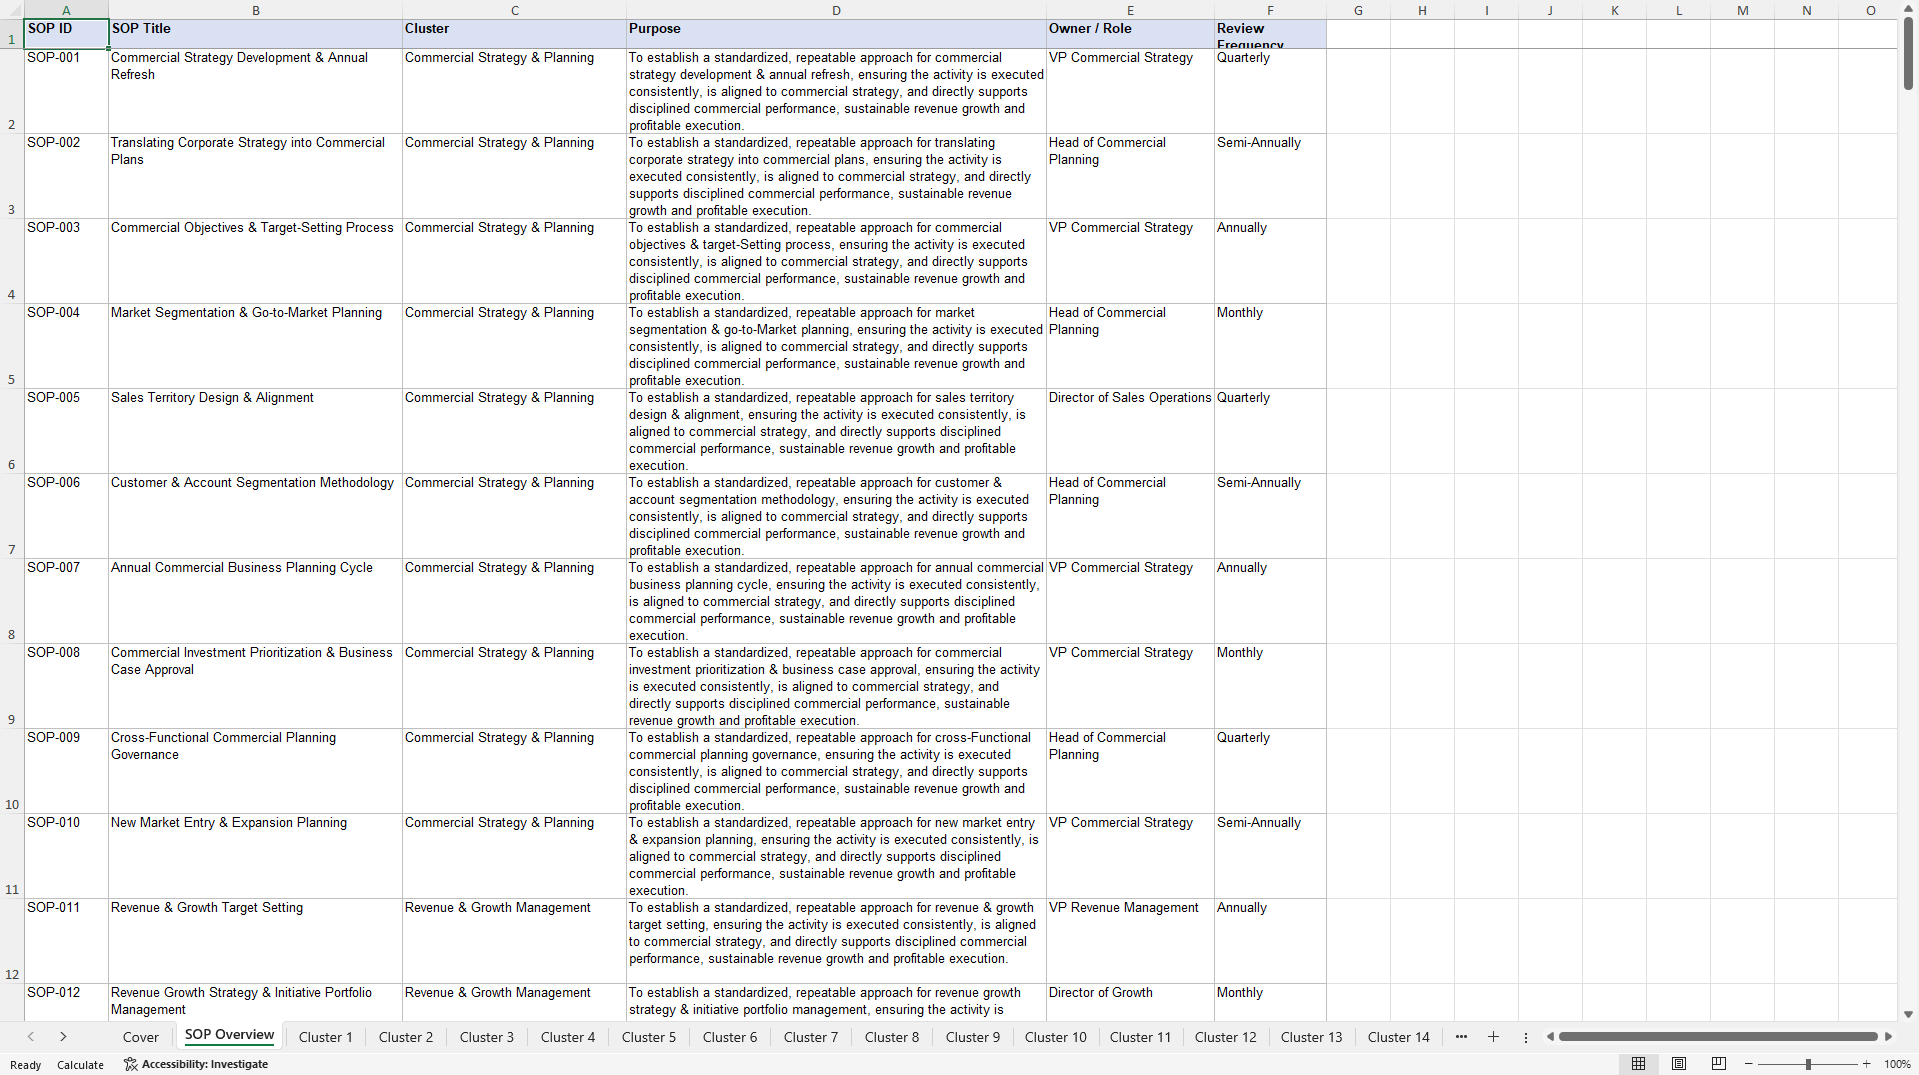
Task: Open the Cluster 9 sheet tab
Action: click(x=973, y=1037)
